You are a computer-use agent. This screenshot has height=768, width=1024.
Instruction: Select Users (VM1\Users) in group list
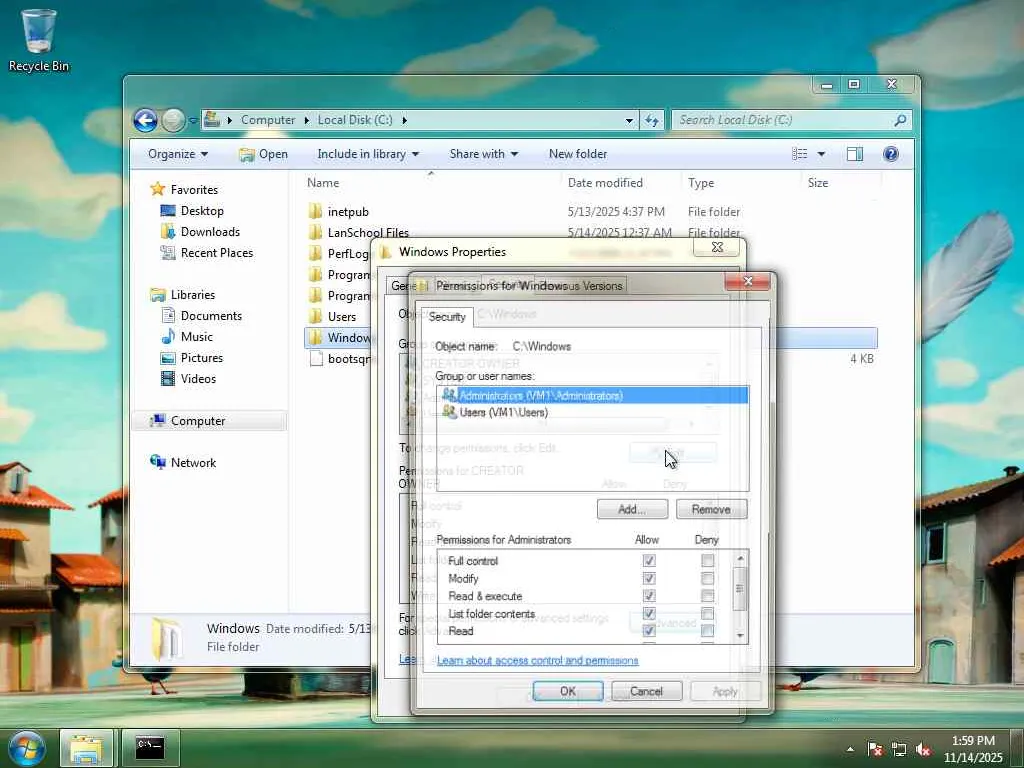coord(592,413)
